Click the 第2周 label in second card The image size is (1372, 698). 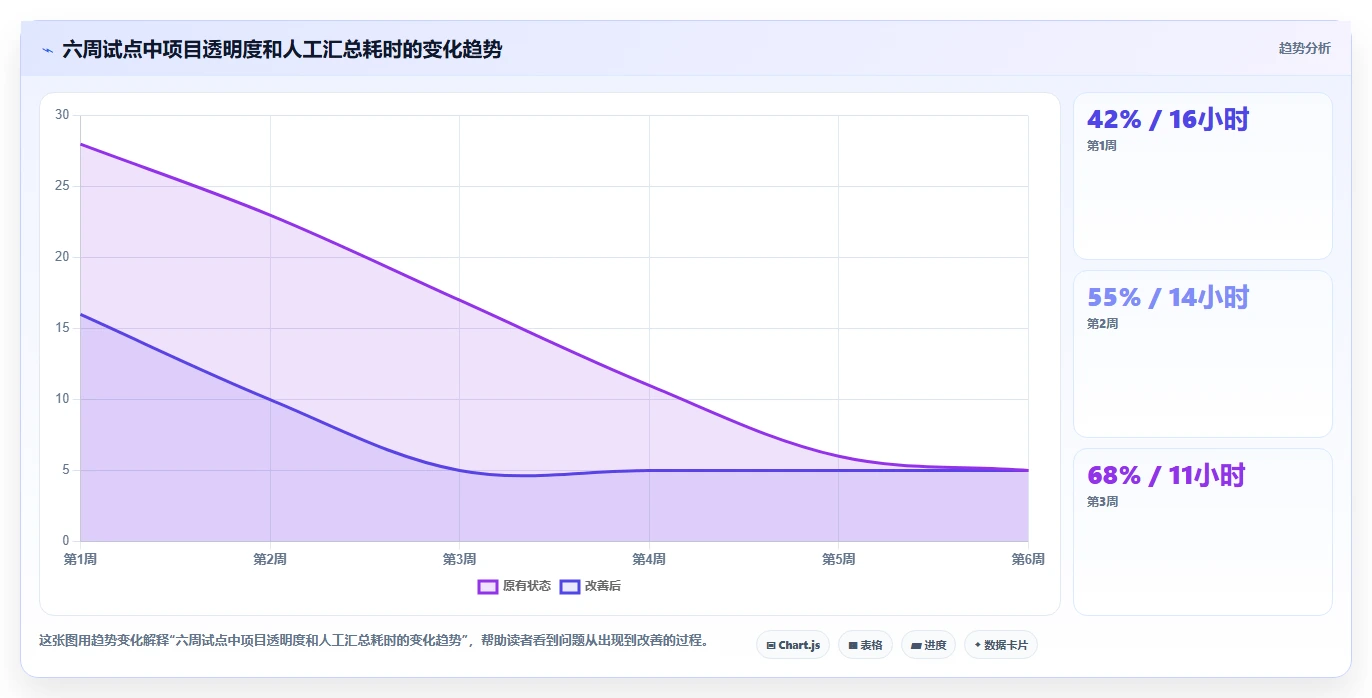pos(1102,324)
